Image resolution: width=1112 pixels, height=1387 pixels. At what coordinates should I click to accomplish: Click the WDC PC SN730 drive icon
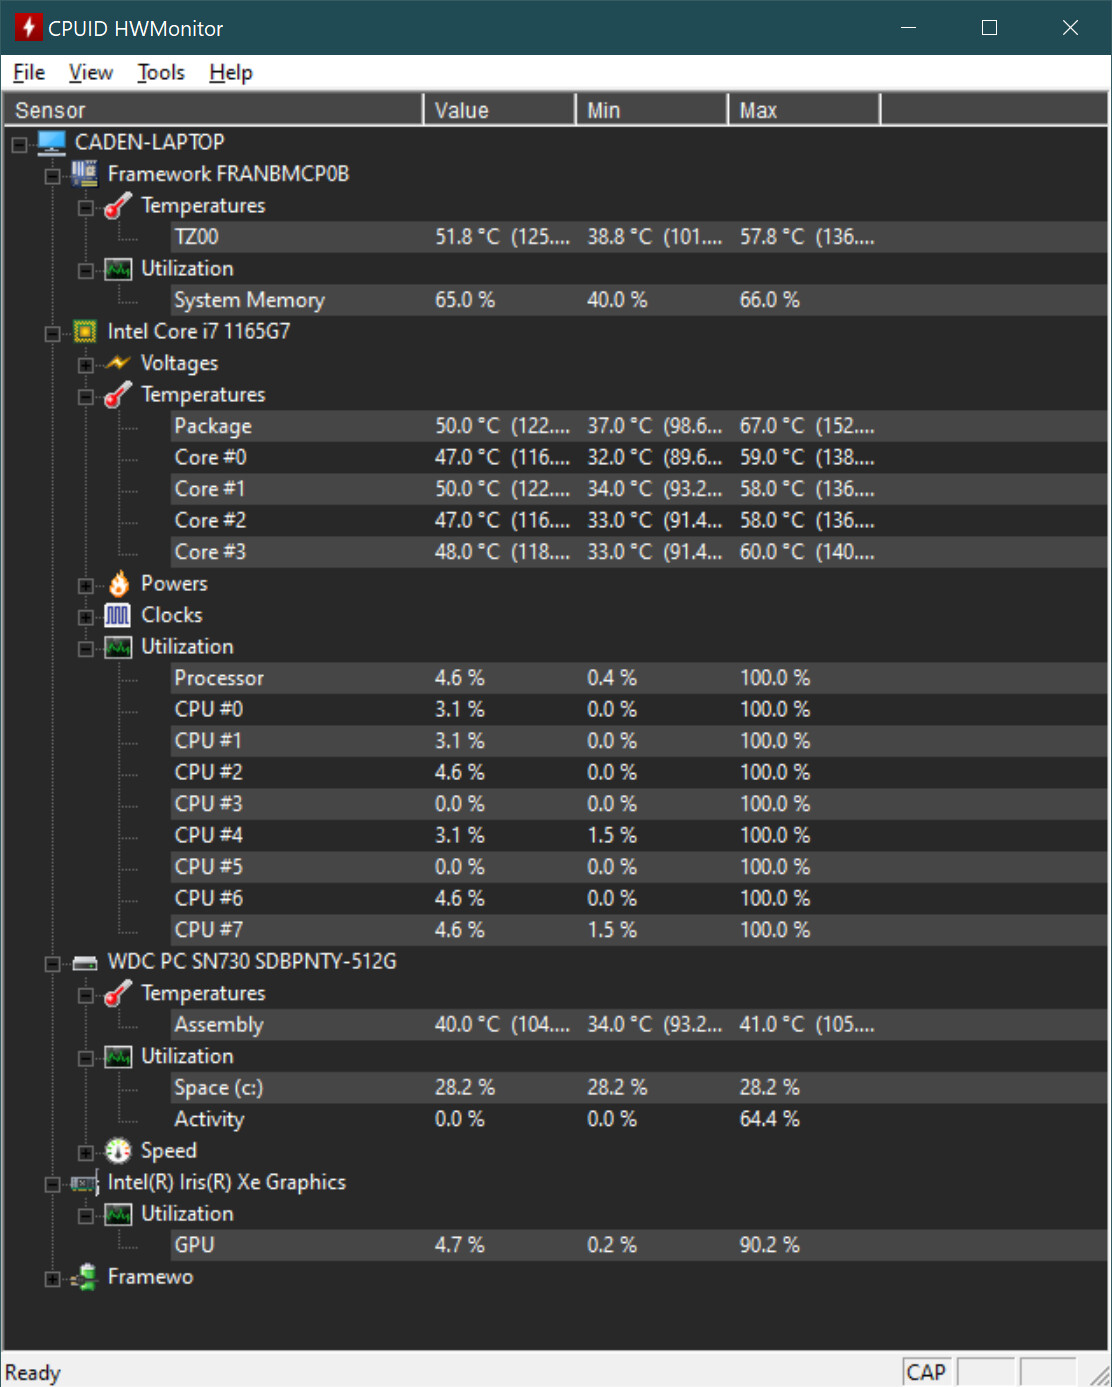point(85,962)
